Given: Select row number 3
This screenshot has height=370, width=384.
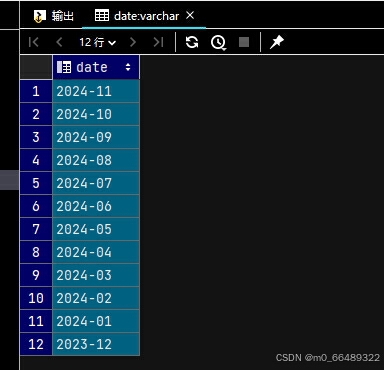Looking at the screenshot, I should pyautogui.click(x=36, y=137).
